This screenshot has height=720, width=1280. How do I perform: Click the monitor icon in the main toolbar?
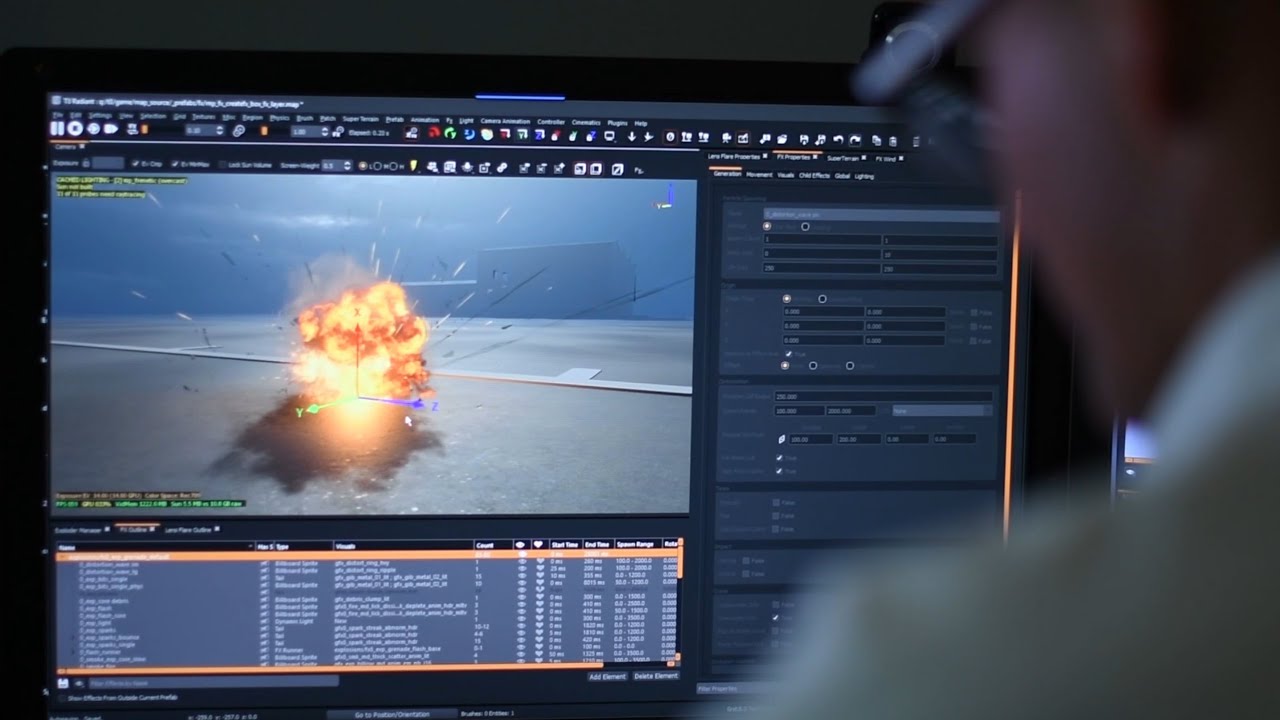609,136
